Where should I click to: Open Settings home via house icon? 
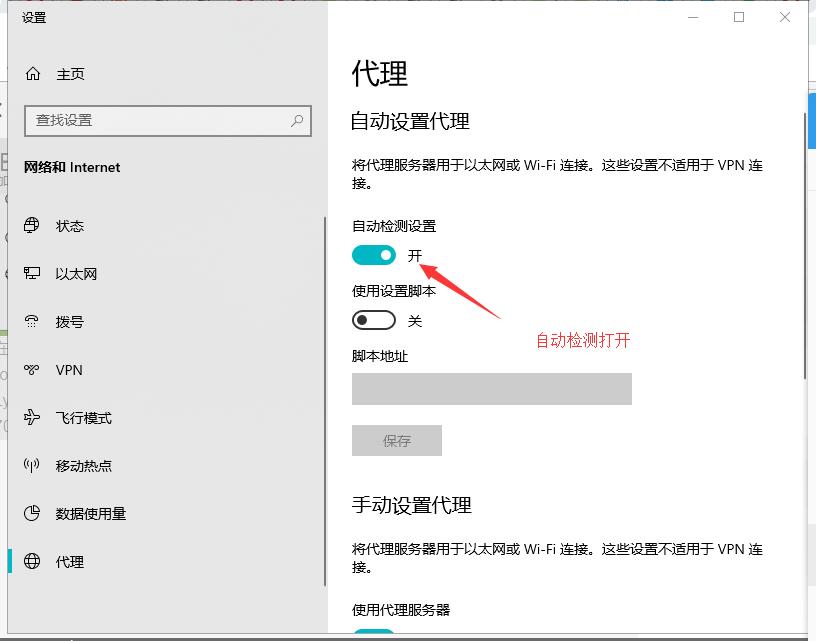(x=34, y=73)
